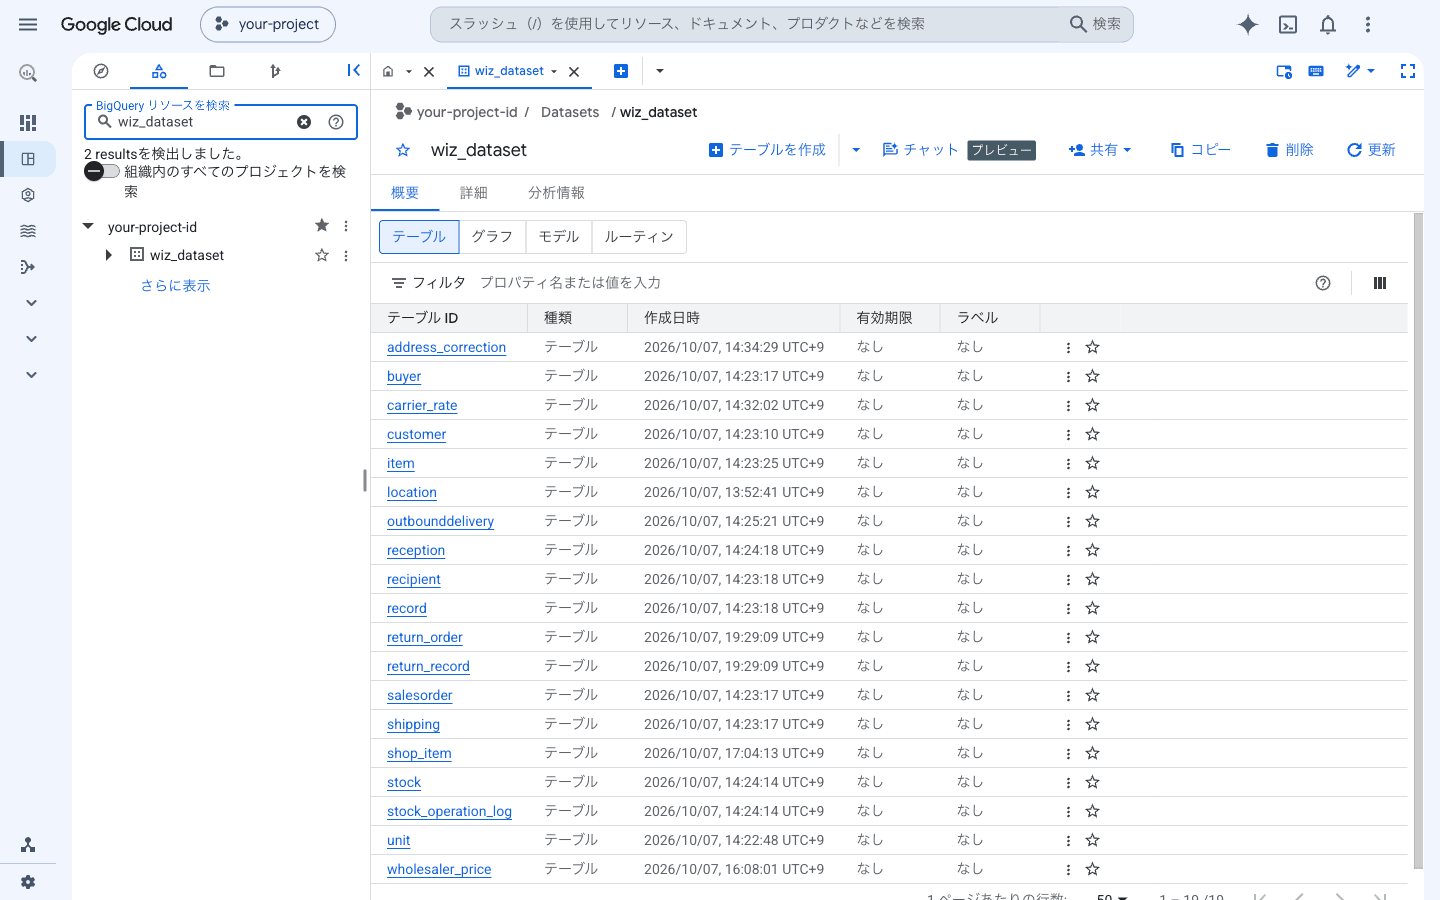1440x900 pixels.
Task: Open the project selector your-project
Action: point(268,24)
